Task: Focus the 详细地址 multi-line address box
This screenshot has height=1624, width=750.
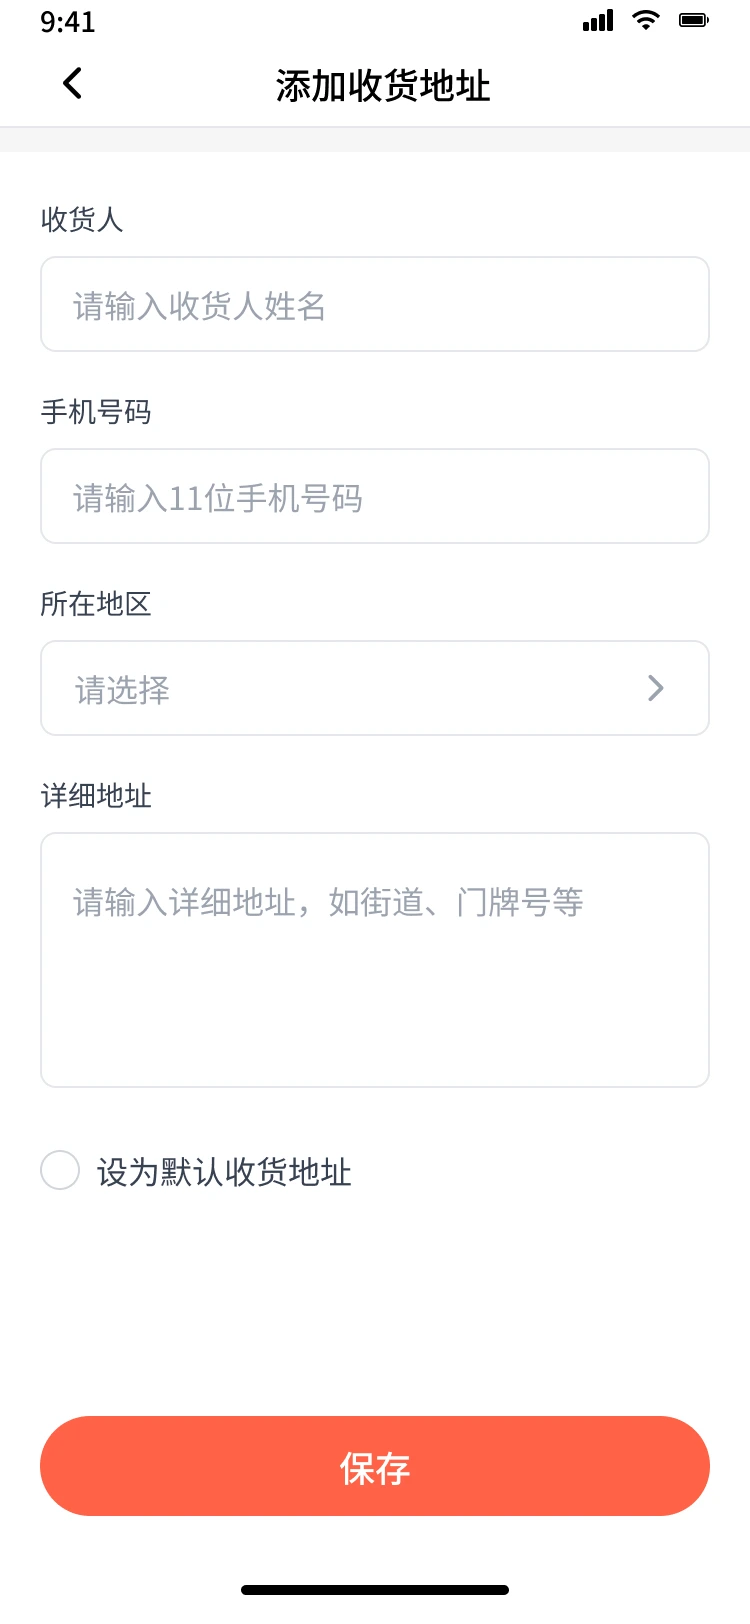Action: [375, 960]
